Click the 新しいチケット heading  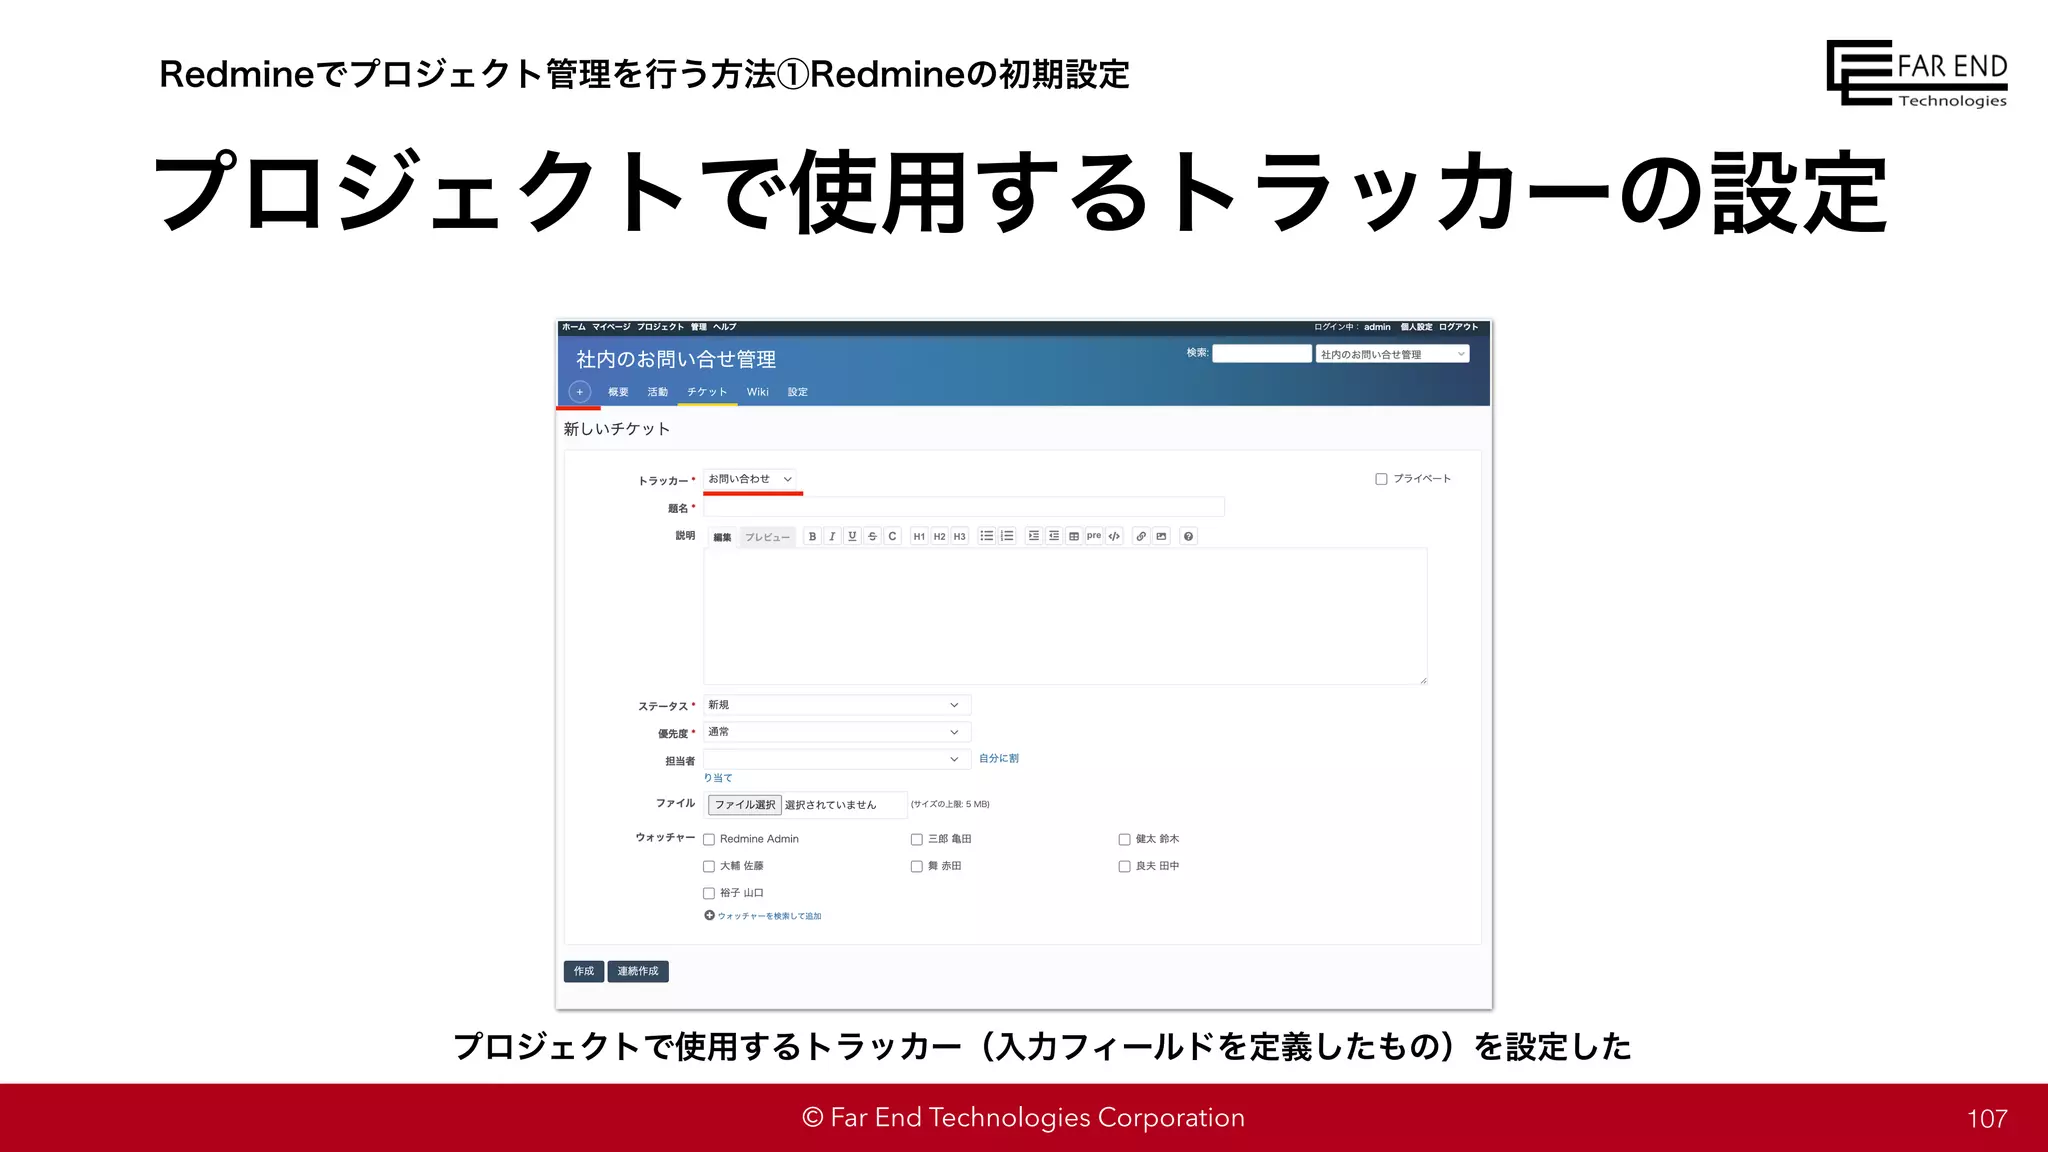616,429
